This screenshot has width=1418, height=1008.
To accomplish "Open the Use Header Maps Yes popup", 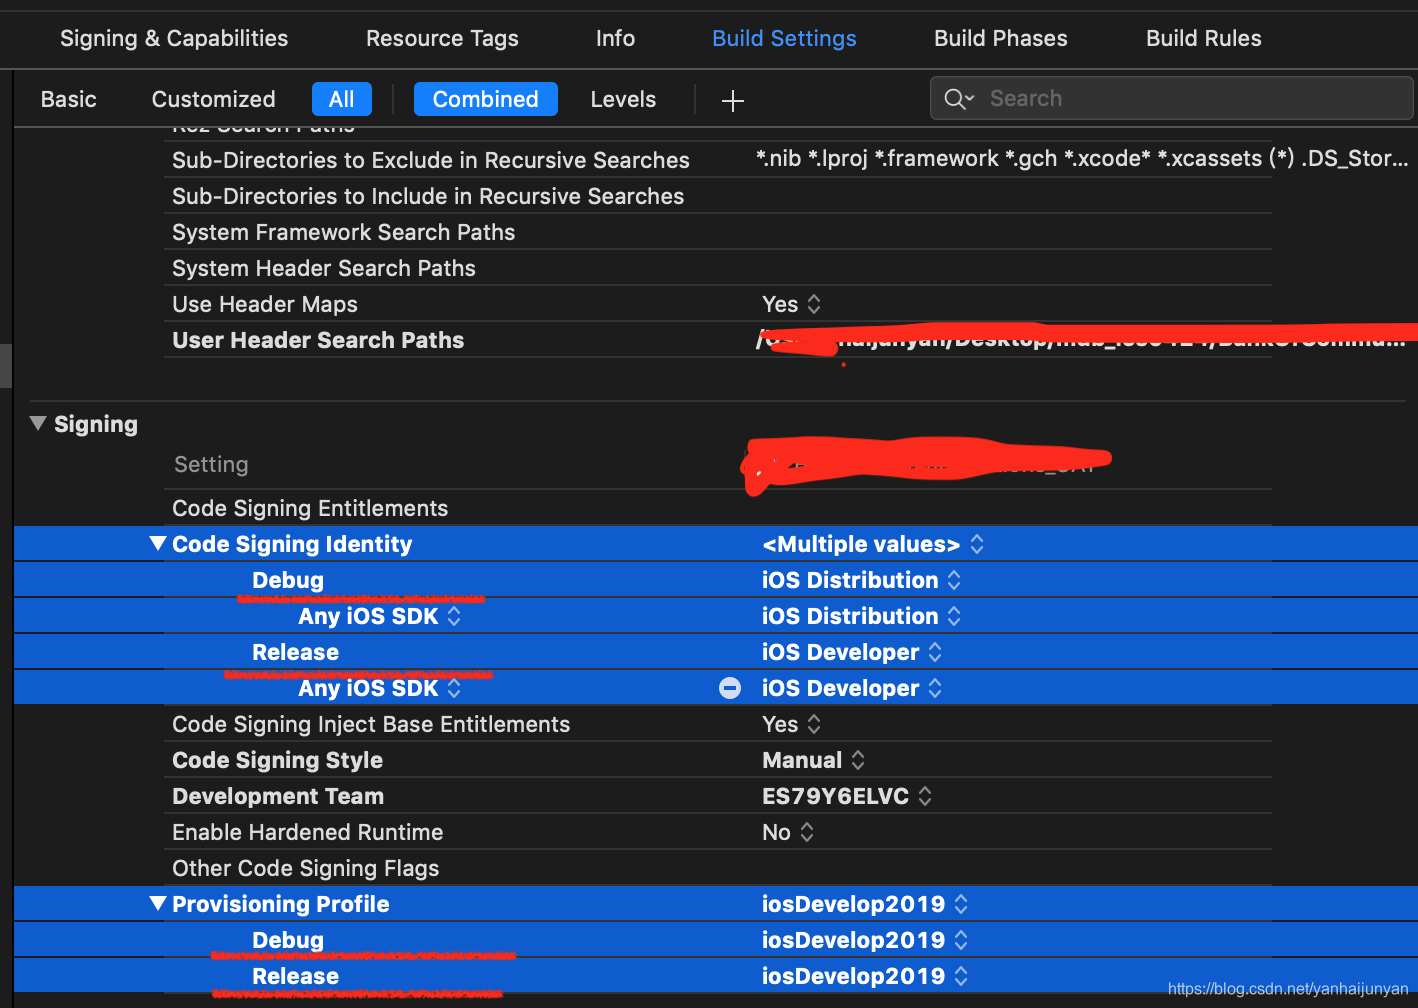I will [x=791, y=304].
